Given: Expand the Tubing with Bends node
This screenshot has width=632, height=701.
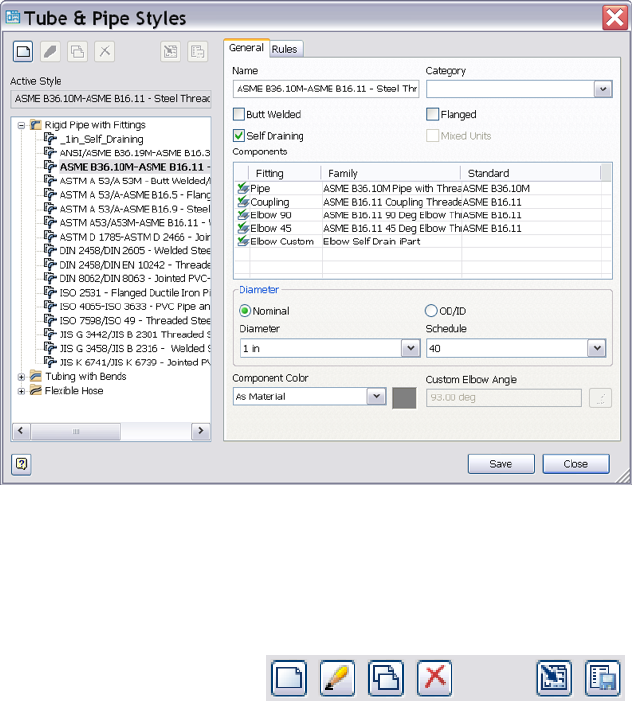Looking at the screenshot, I should point(21,377).
